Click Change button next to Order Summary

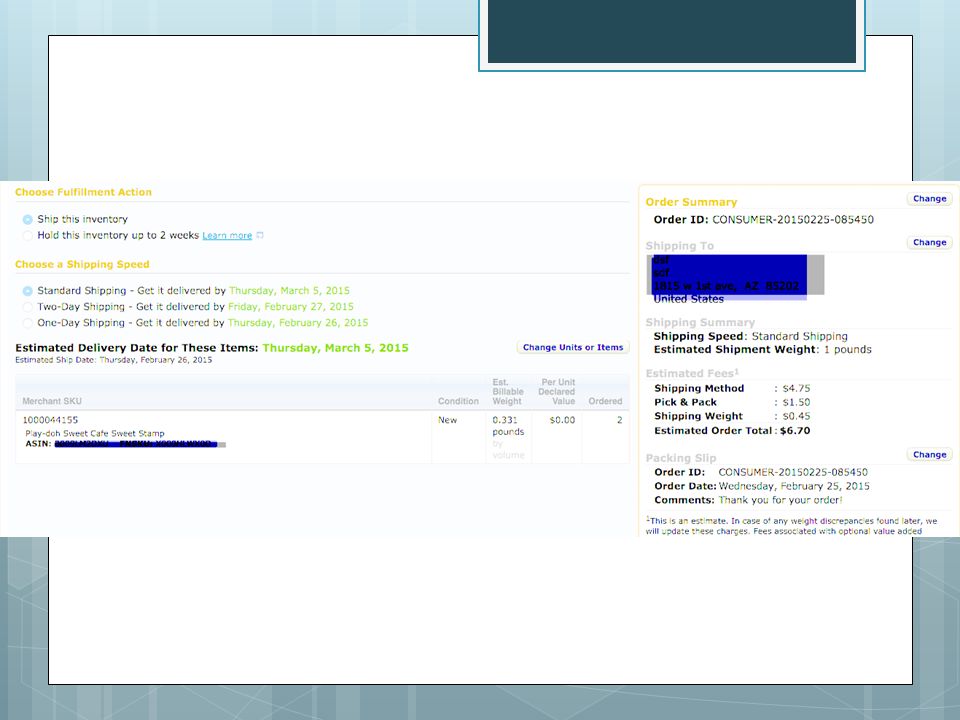click(929, 198)
